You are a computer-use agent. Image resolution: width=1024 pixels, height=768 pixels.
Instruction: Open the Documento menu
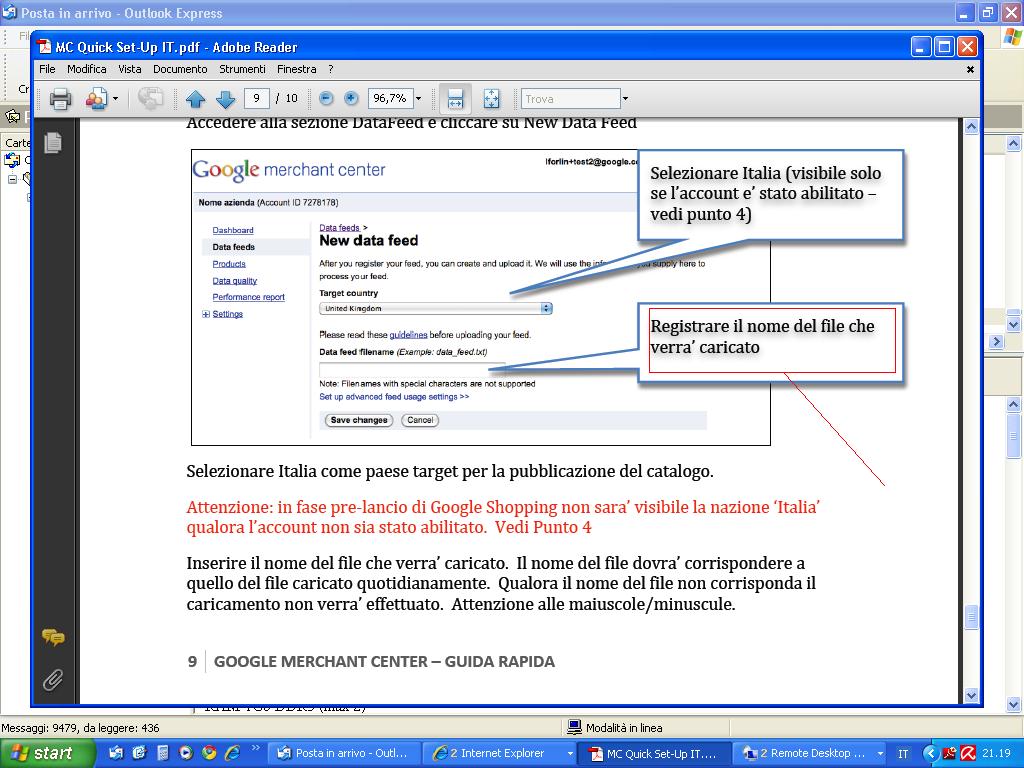coord(180,69)
